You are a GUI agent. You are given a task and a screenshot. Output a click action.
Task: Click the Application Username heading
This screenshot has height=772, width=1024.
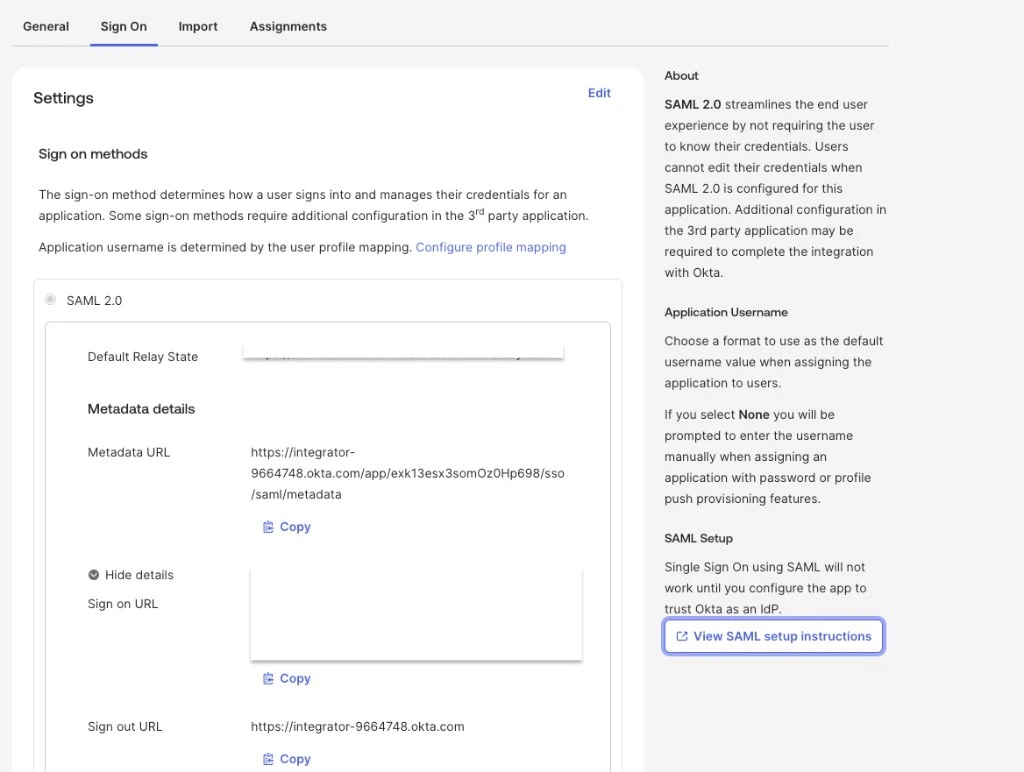click(726, 312)
